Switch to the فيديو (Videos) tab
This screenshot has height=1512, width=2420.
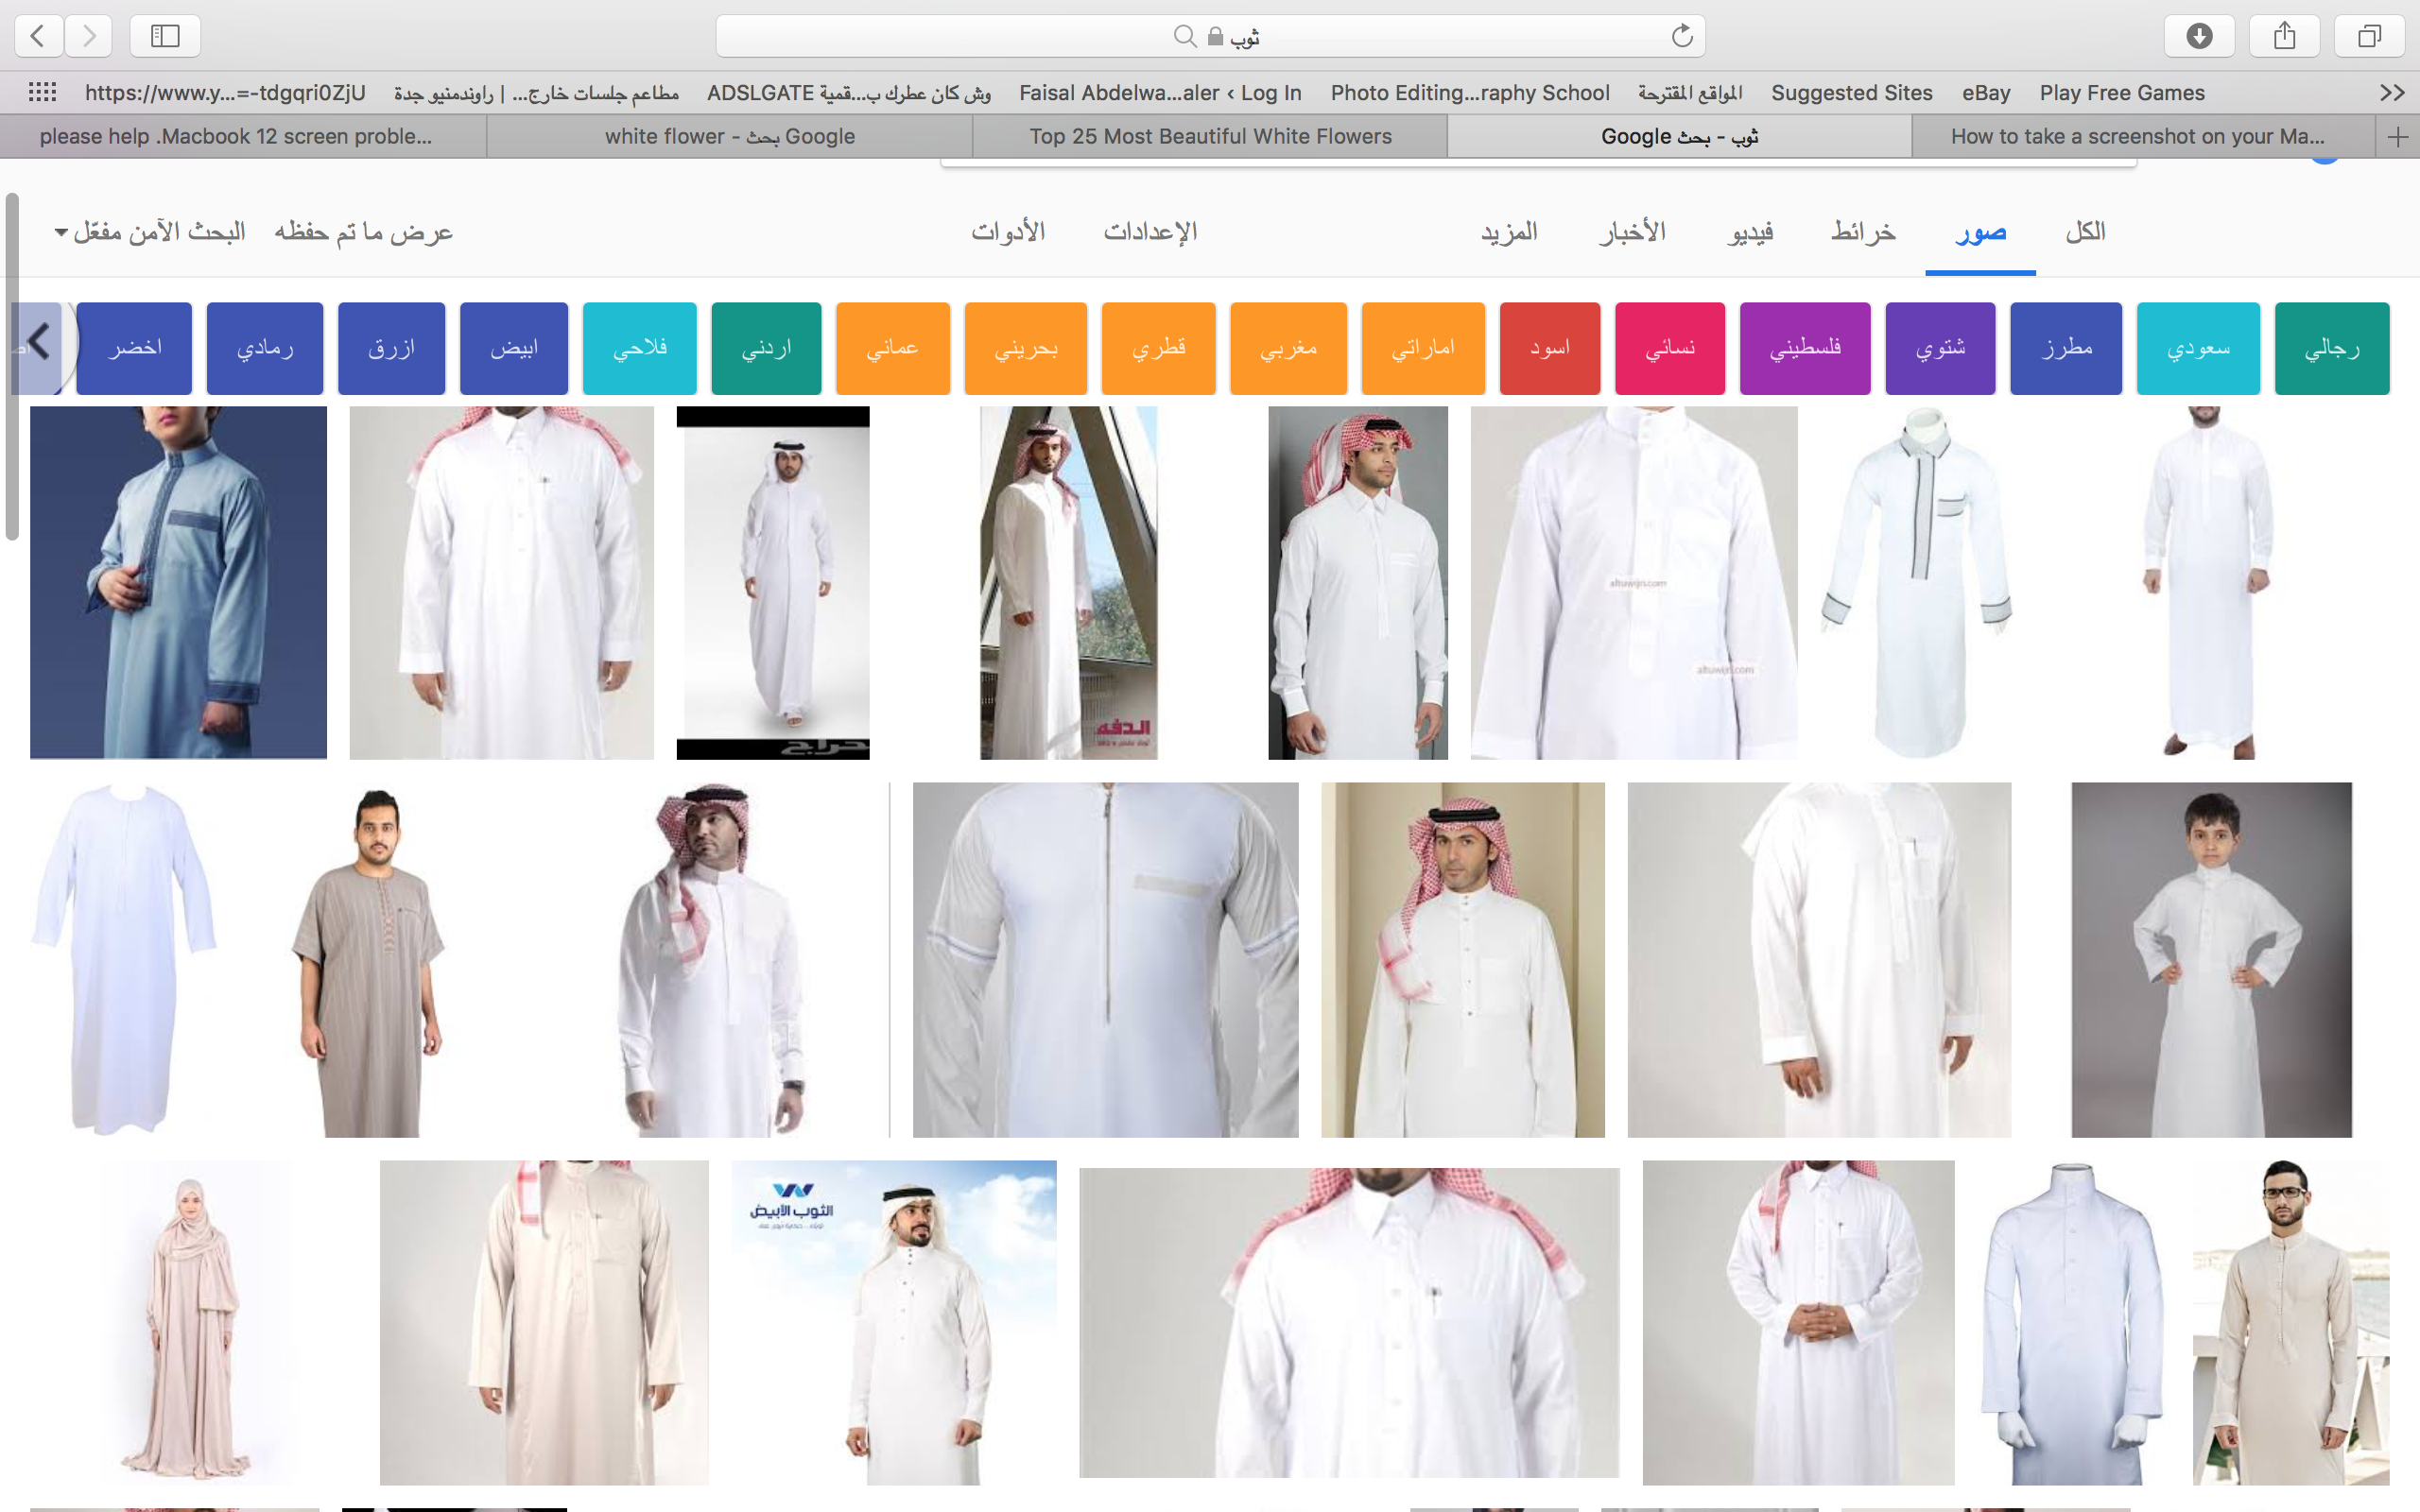pos(1750,232)
